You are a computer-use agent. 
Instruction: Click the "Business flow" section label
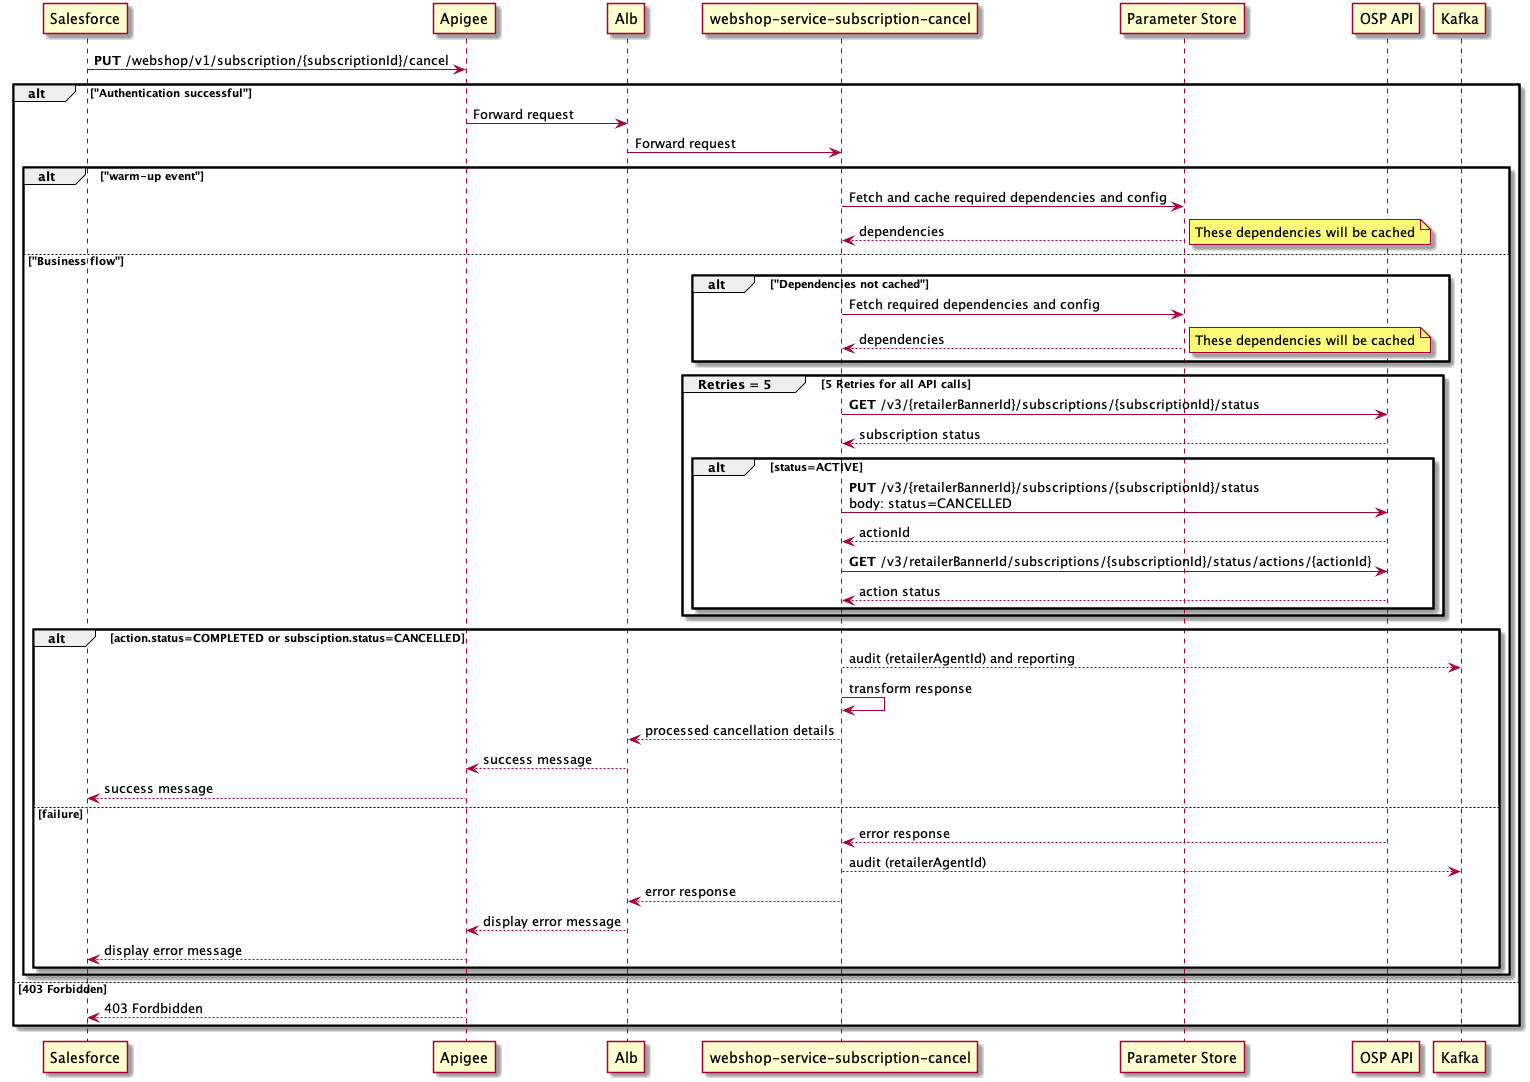[x=76, y=261]
